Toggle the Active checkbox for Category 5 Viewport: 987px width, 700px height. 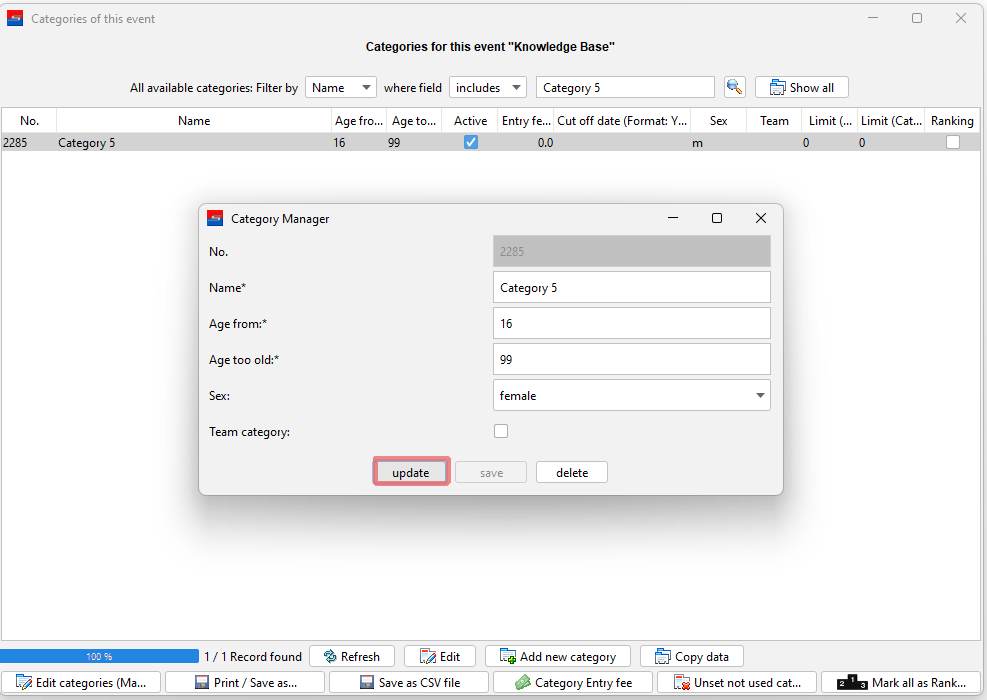[471, 142]
